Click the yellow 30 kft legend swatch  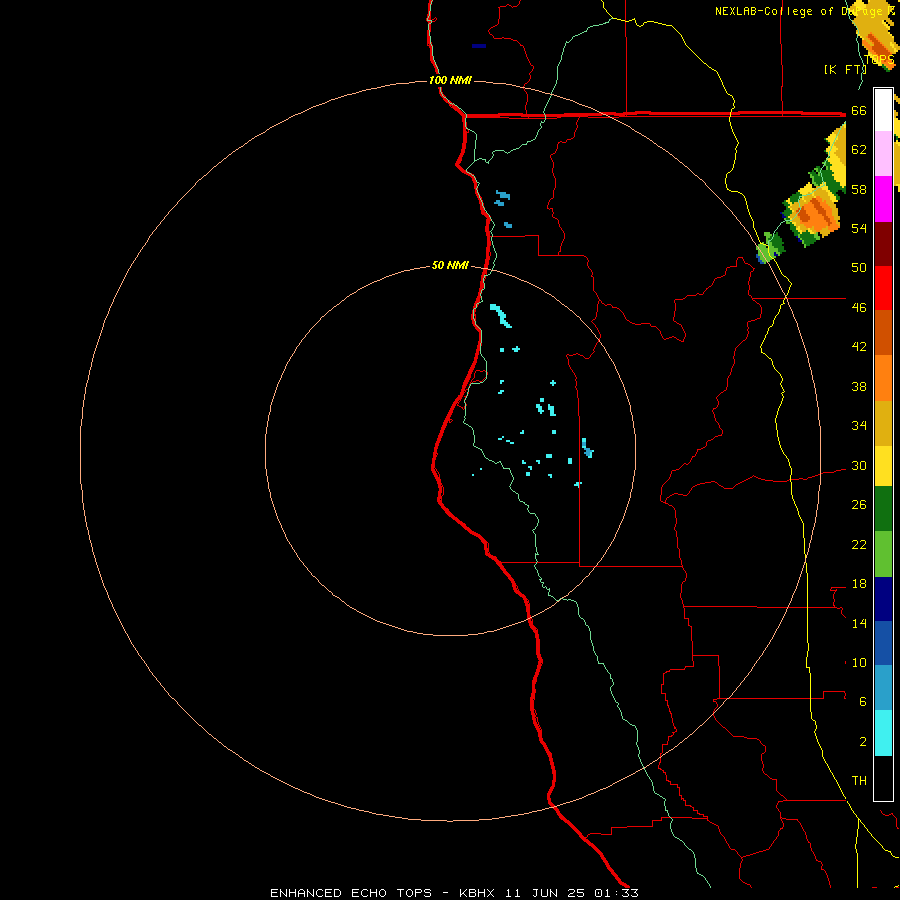point(883,466)
